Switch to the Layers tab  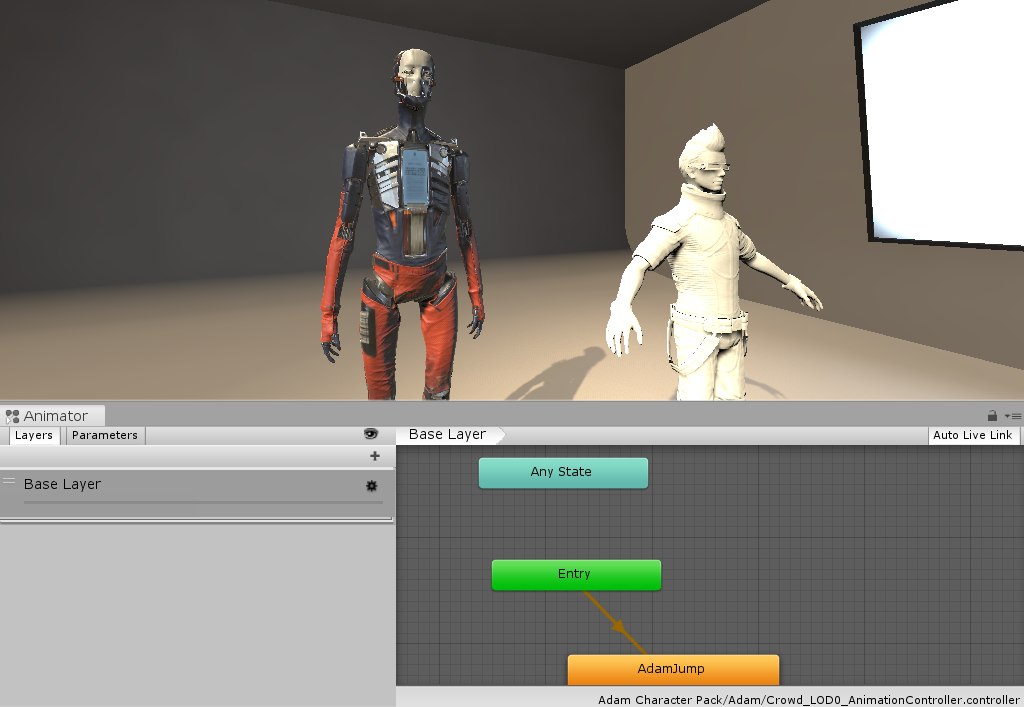click(x=34, y=436)
